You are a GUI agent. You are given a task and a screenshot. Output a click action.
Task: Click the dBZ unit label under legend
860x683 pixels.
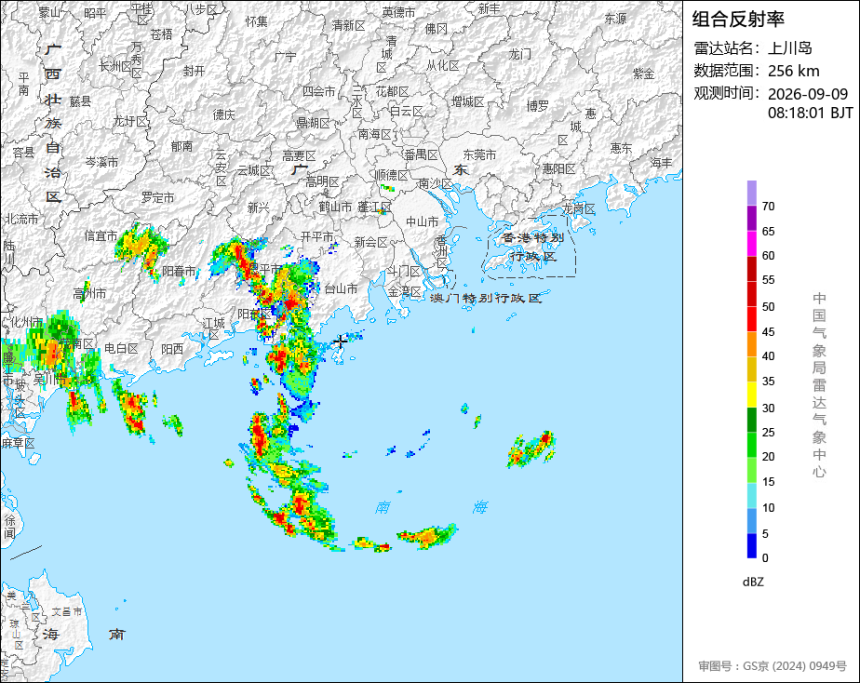(752, 582)
